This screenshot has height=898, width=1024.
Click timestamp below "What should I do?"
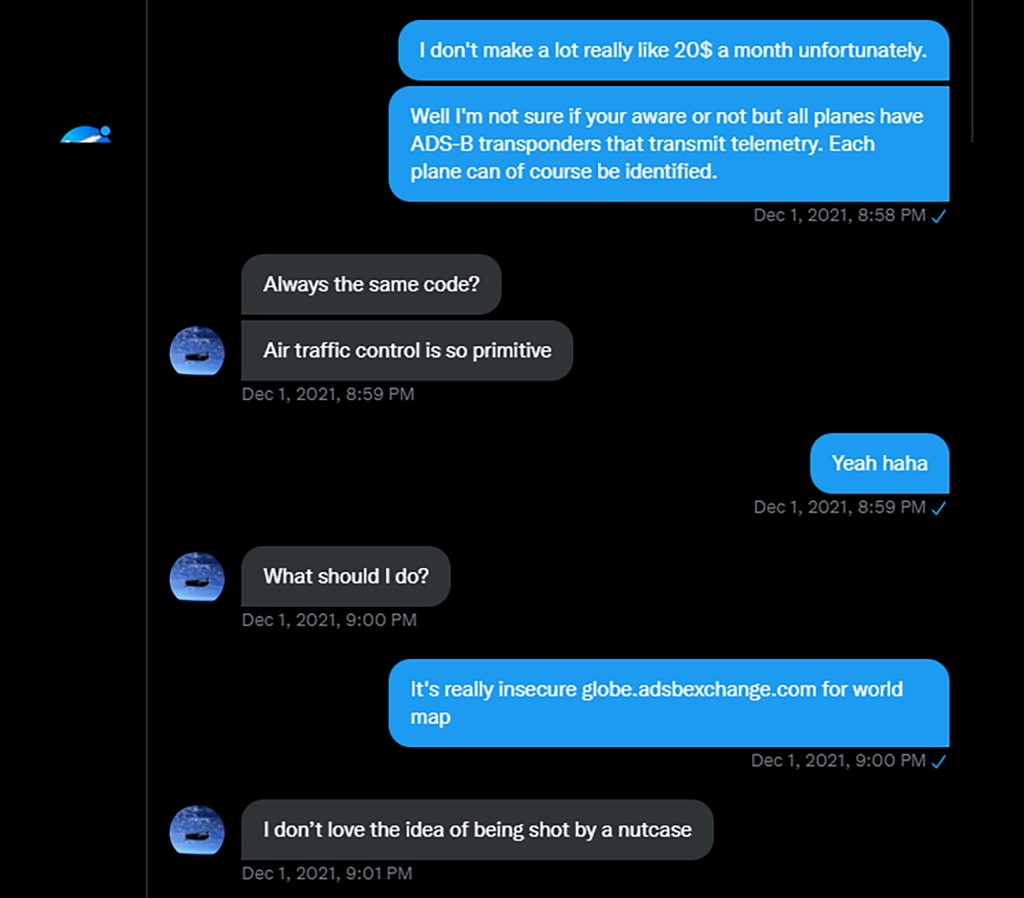pyautogui.click(x=328, y=620)
